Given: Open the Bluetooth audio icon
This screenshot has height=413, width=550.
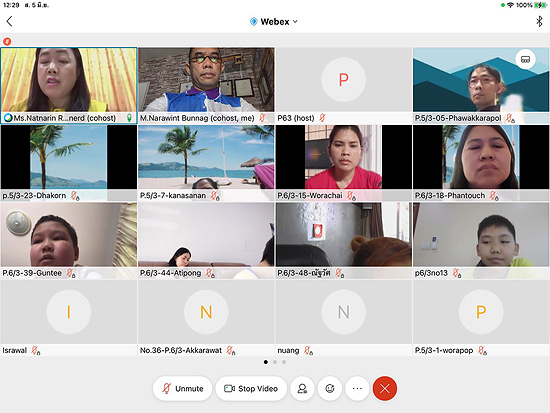Looking at the screenshot, I should point(539,21).
